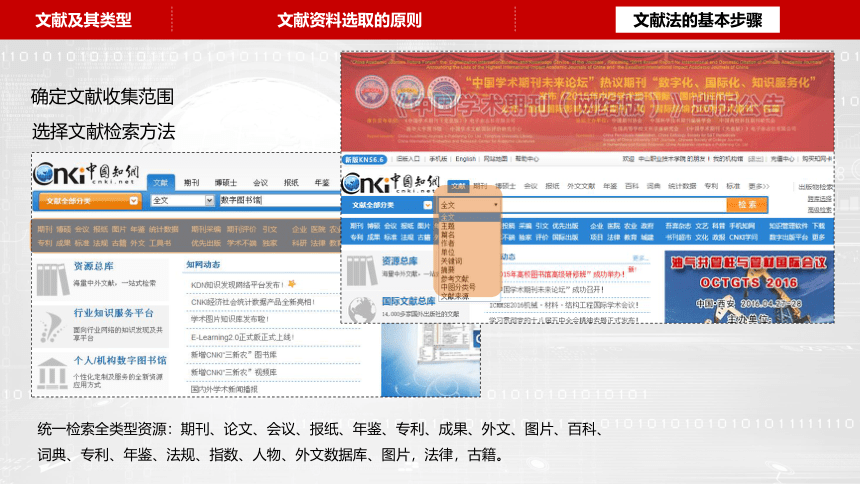
Task: Open the English link in the top bar
Action: 466,159
